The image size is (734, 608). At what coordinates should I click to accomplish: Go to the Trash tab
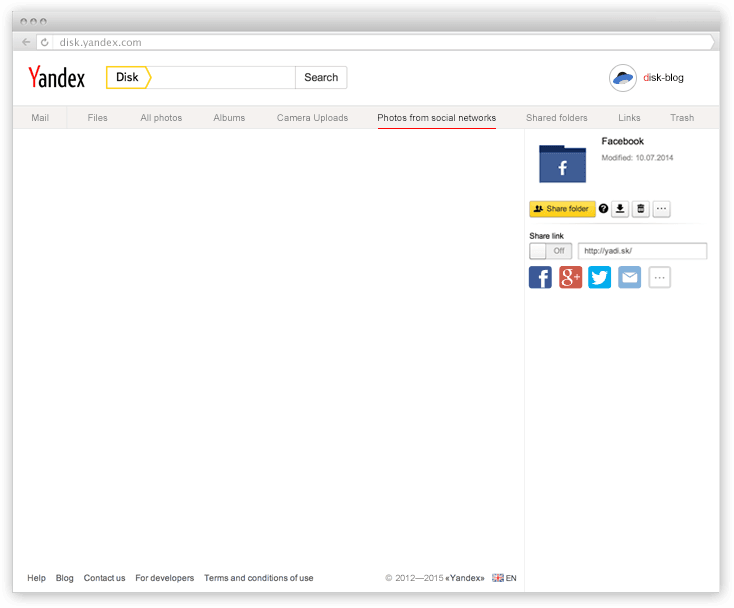coord(682,118)
